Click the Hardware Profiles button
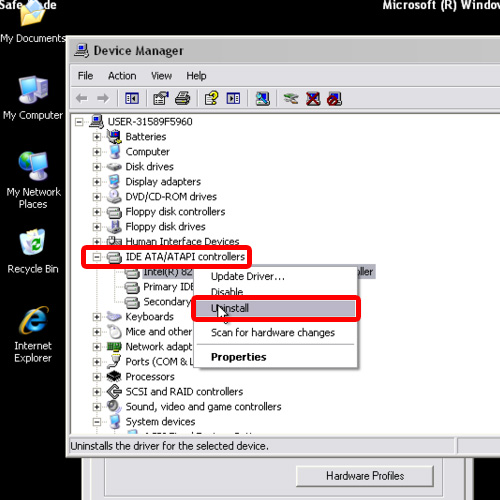Viewport: 500px width, 500px height. coord(365,476)
